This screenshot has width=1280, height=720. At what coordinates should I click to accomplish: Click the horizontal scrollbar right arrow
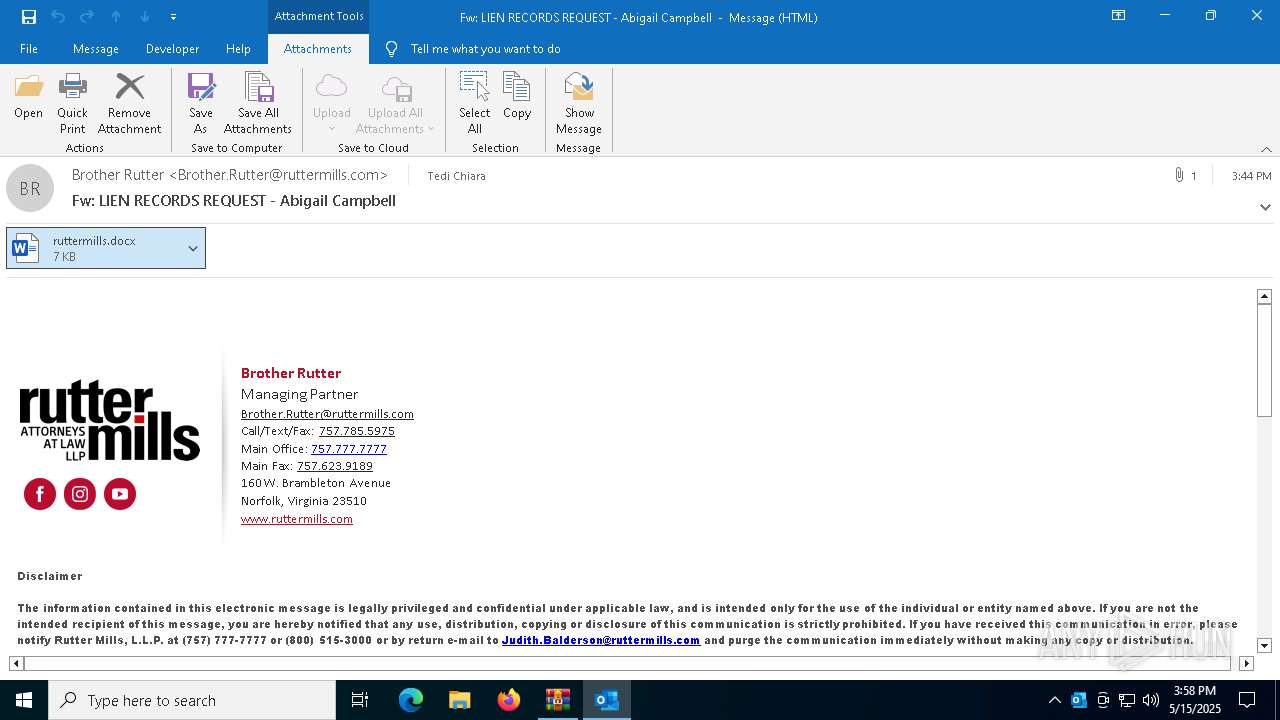(1246, 663)
